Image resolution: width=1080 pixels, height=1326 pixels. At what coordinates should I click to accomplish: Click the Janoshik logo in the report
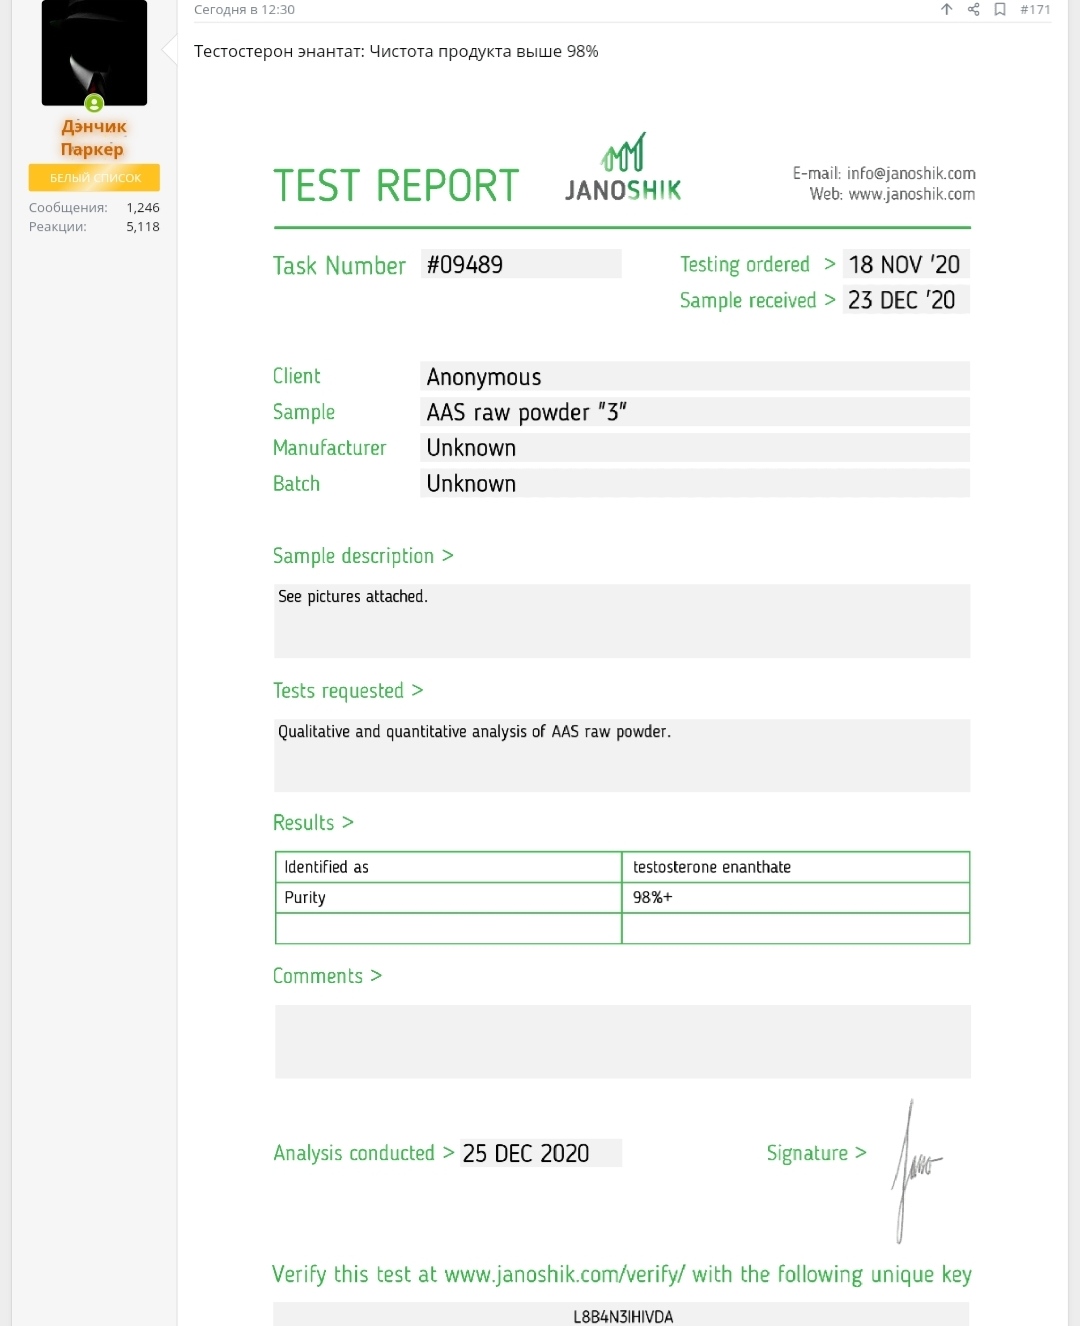tap(623, 168)
